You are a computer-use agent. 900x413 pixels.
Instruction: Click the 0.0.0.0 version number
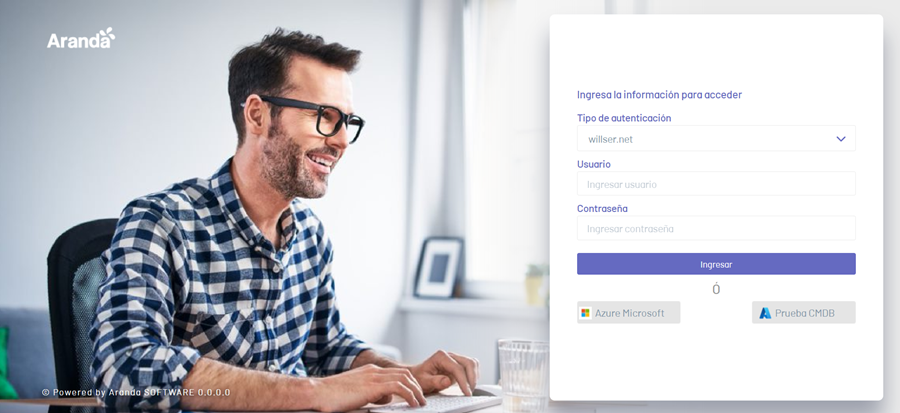[214, 392]
